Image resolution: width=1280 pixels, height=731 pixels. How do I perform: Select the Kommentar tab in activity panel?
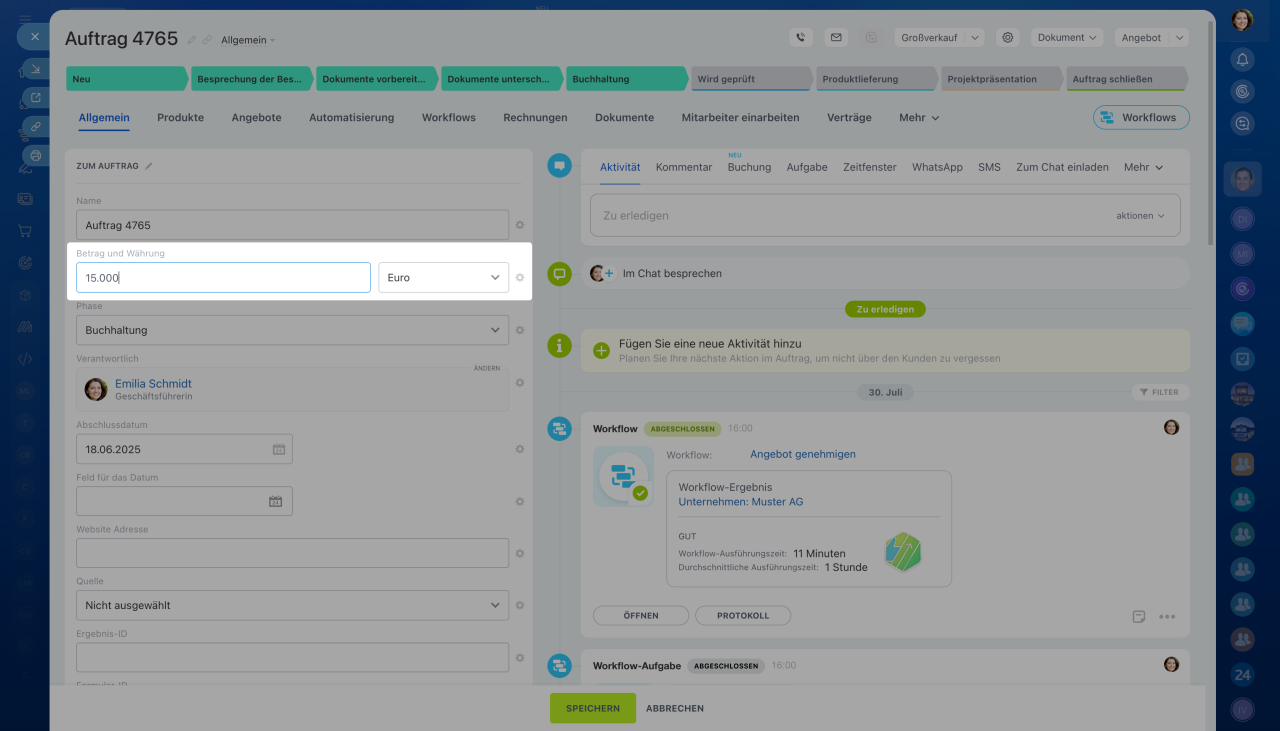684,167
